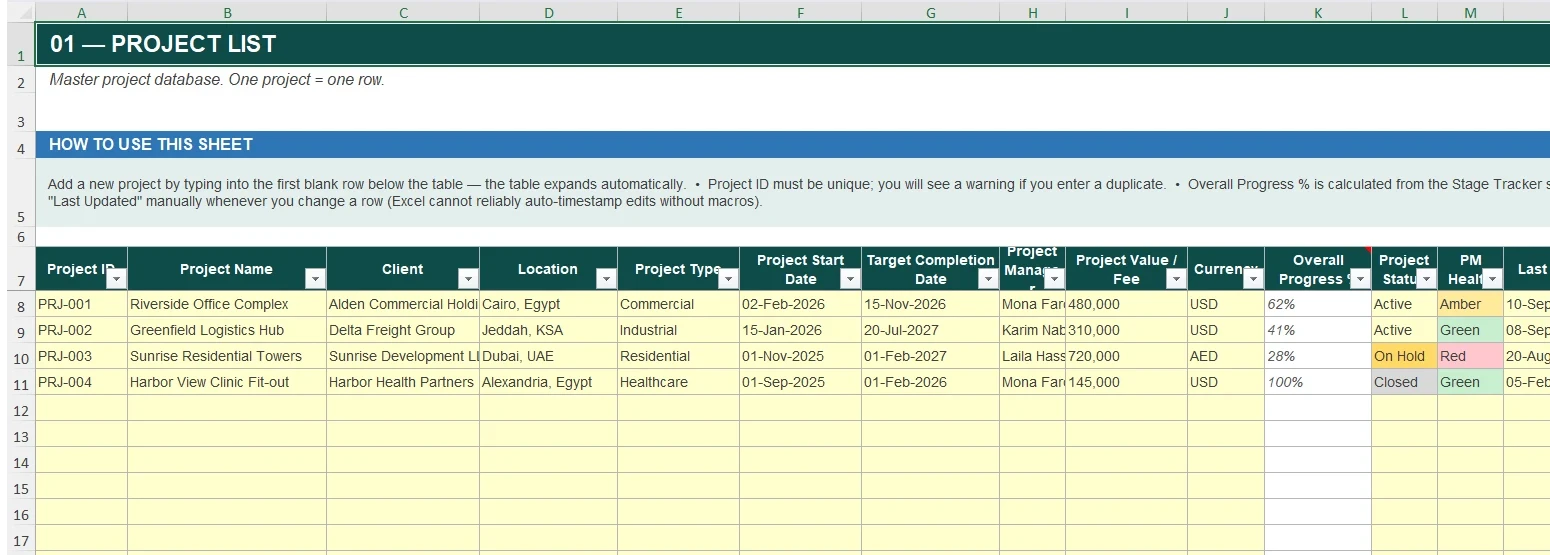Select column L header
Screen dimensions: 1550x555
[1404, 12]
